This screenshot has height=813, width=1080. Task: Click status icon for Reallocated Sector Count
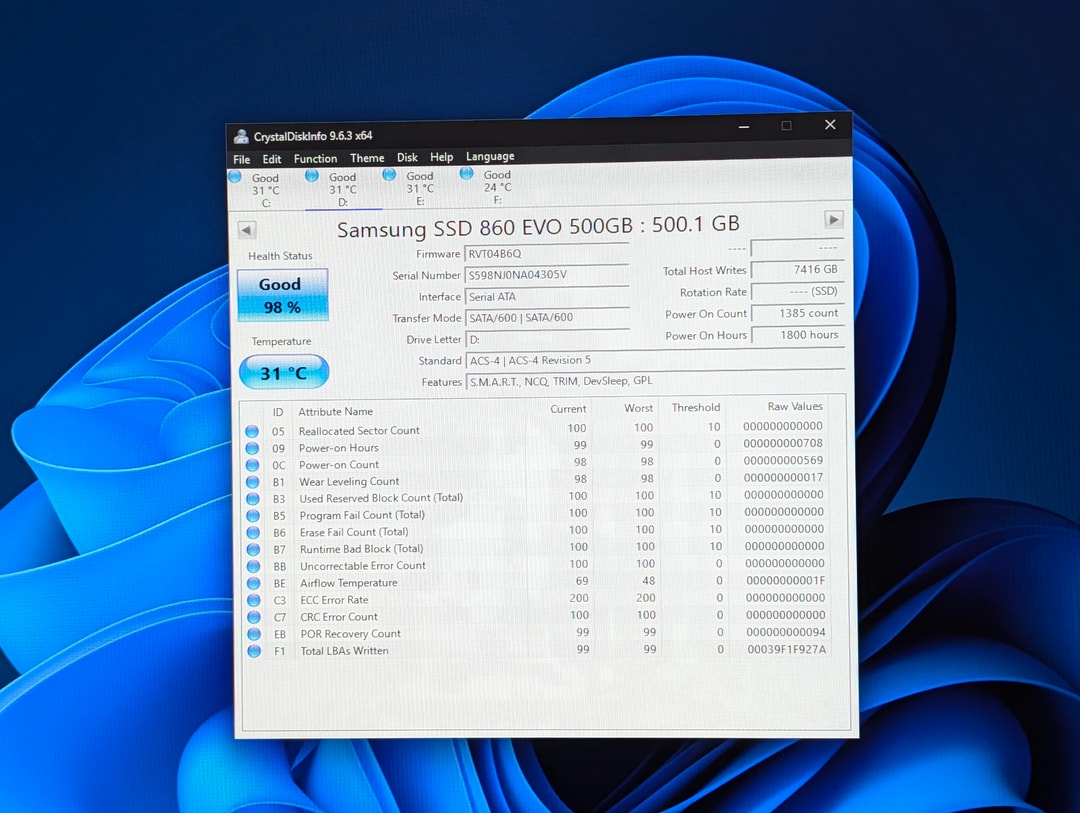click(x=252, y=431)
